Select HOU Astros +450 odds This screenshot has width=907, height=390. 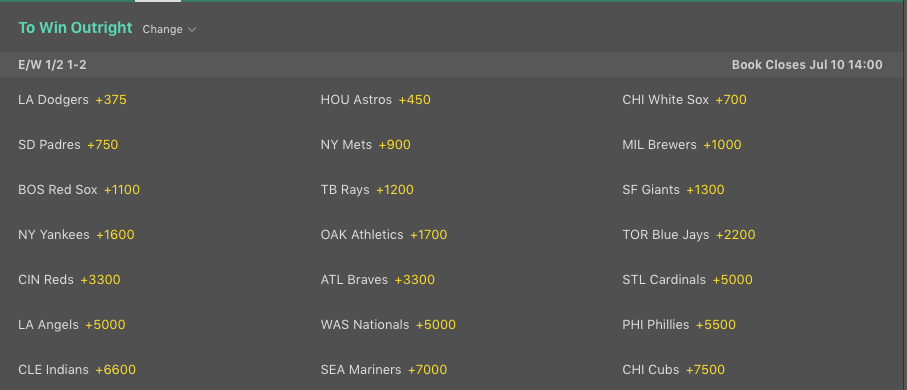(x=375, y=100)
